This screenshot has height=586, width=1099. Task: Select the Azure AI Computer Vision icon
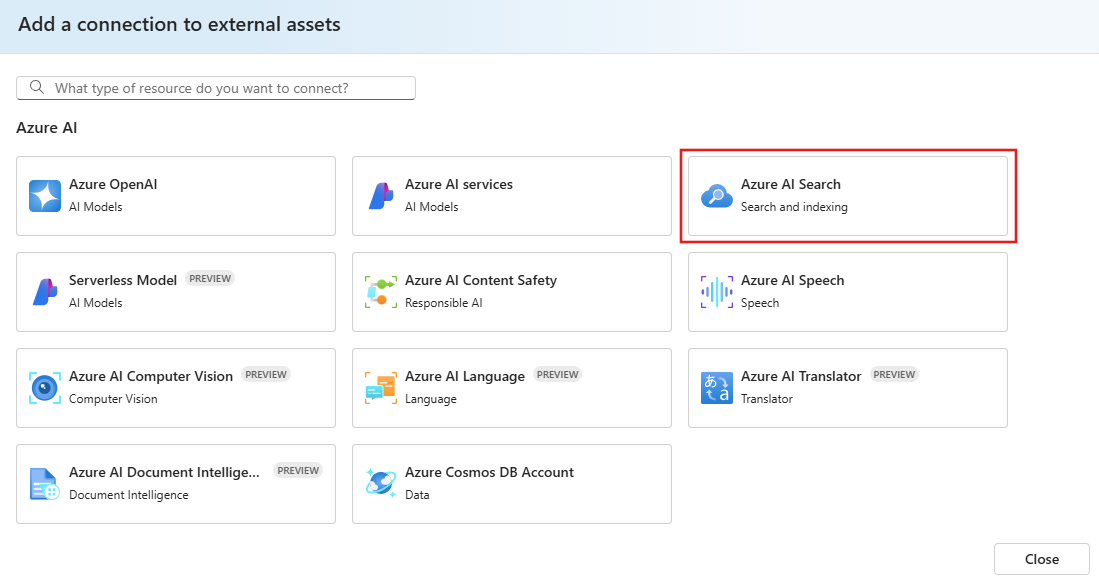coord(44,387)
